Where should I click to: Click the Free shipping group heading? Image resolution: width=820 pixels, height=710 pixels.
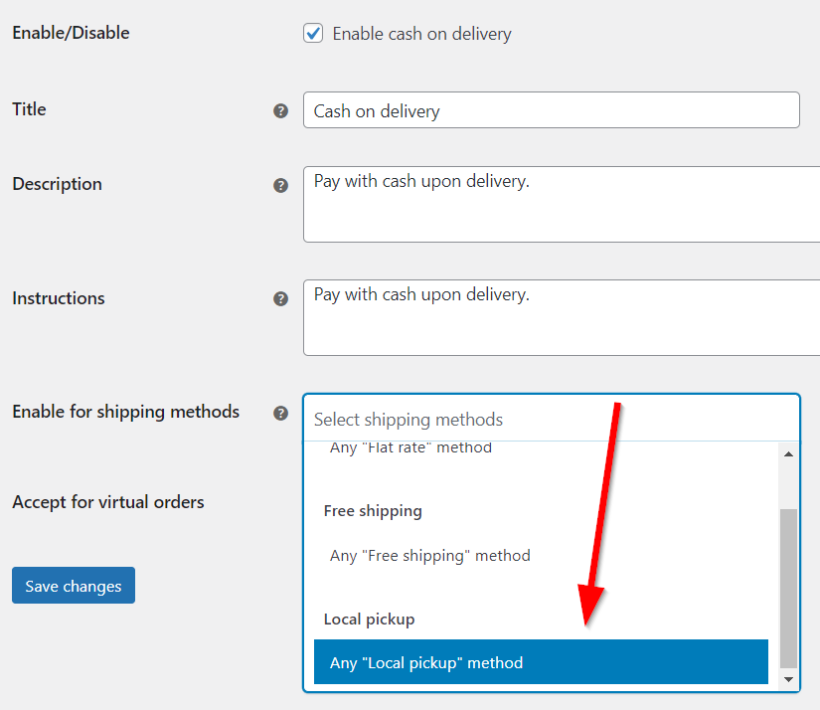pyautogui.click(x=373, y=510)
